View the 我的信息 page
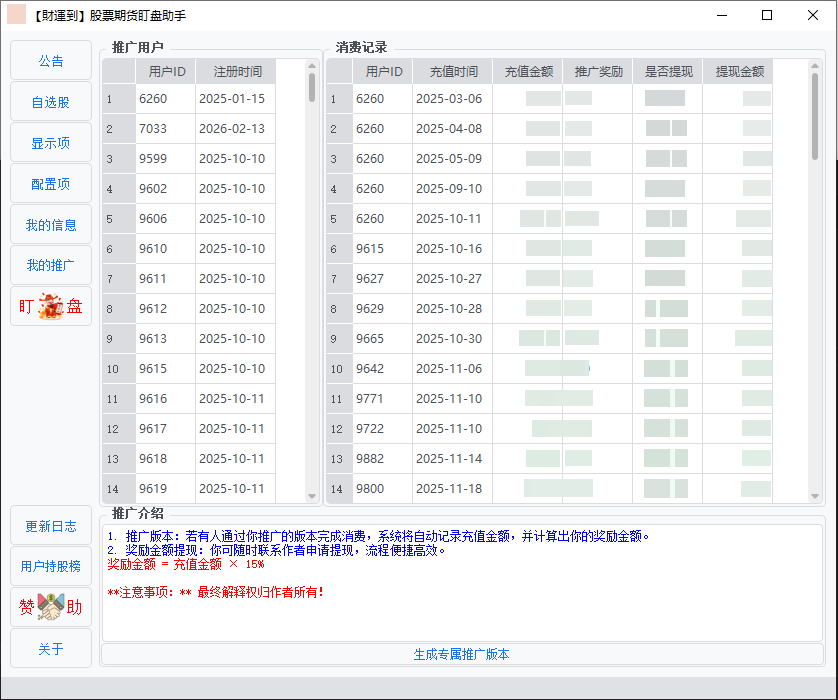The height and width of the screenshot is (700, 838). (x=51, y=225)
